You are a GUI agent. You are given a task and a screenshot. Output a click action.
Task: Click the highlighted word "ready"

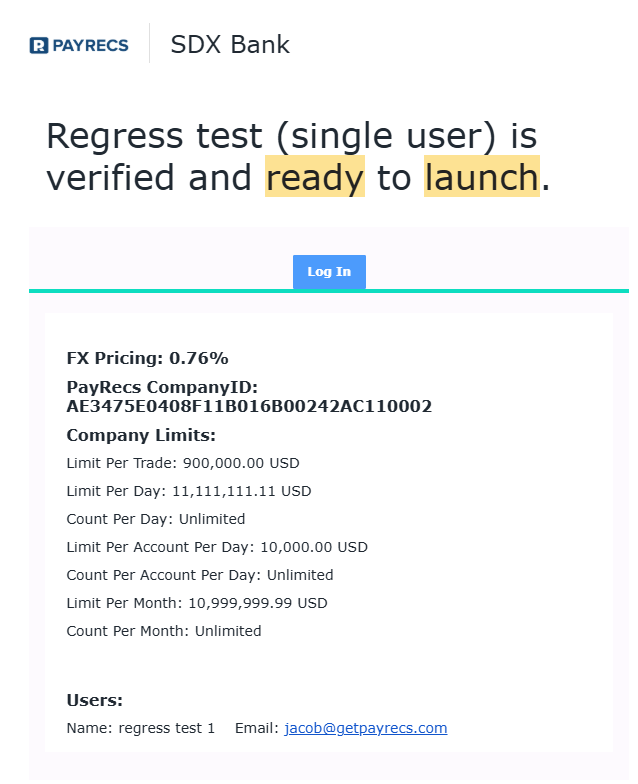314,177
